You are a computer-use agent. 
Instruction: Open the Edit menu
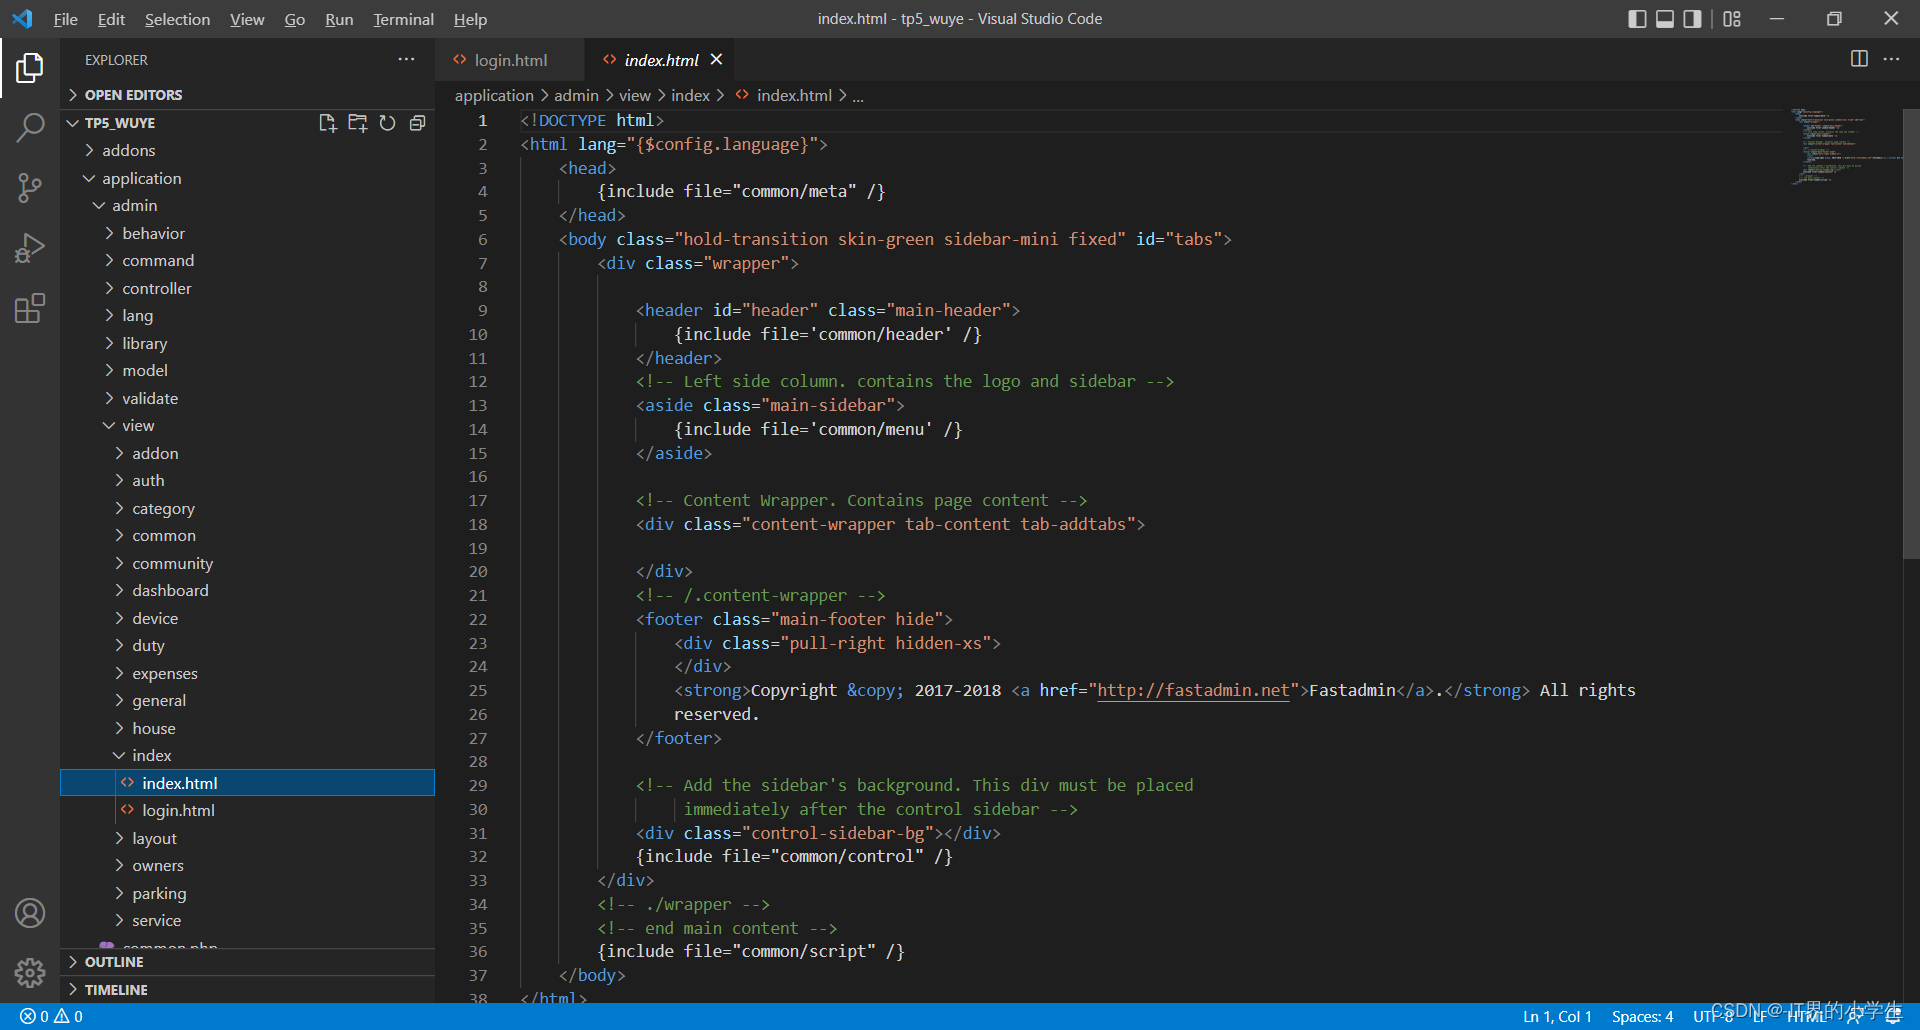click(x=111, y=19)
